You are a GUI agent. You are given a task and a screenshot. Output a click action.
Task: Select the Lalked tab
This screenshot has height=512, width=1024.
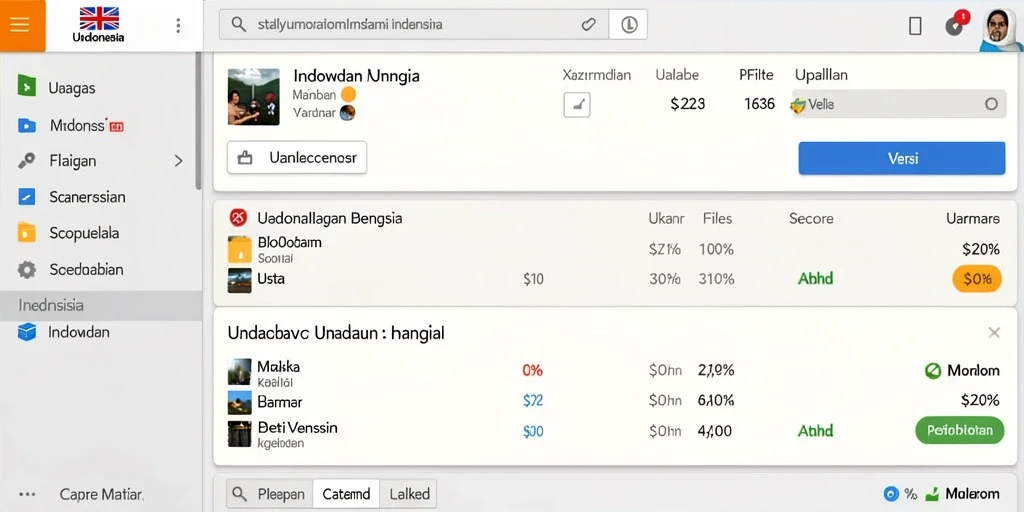[x=409, y=494]
